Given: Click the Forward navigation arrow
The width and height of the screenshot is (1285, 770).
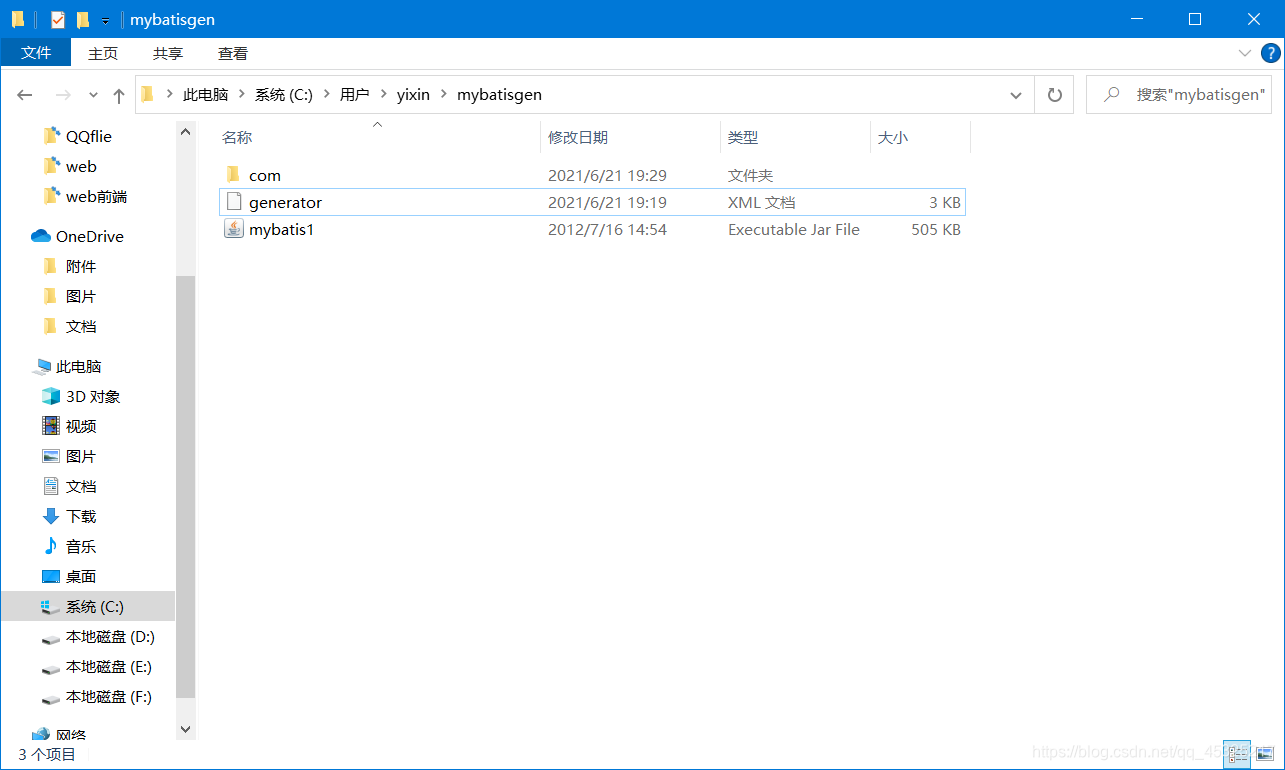Looking at the screenshot, I should coord(62,95).
